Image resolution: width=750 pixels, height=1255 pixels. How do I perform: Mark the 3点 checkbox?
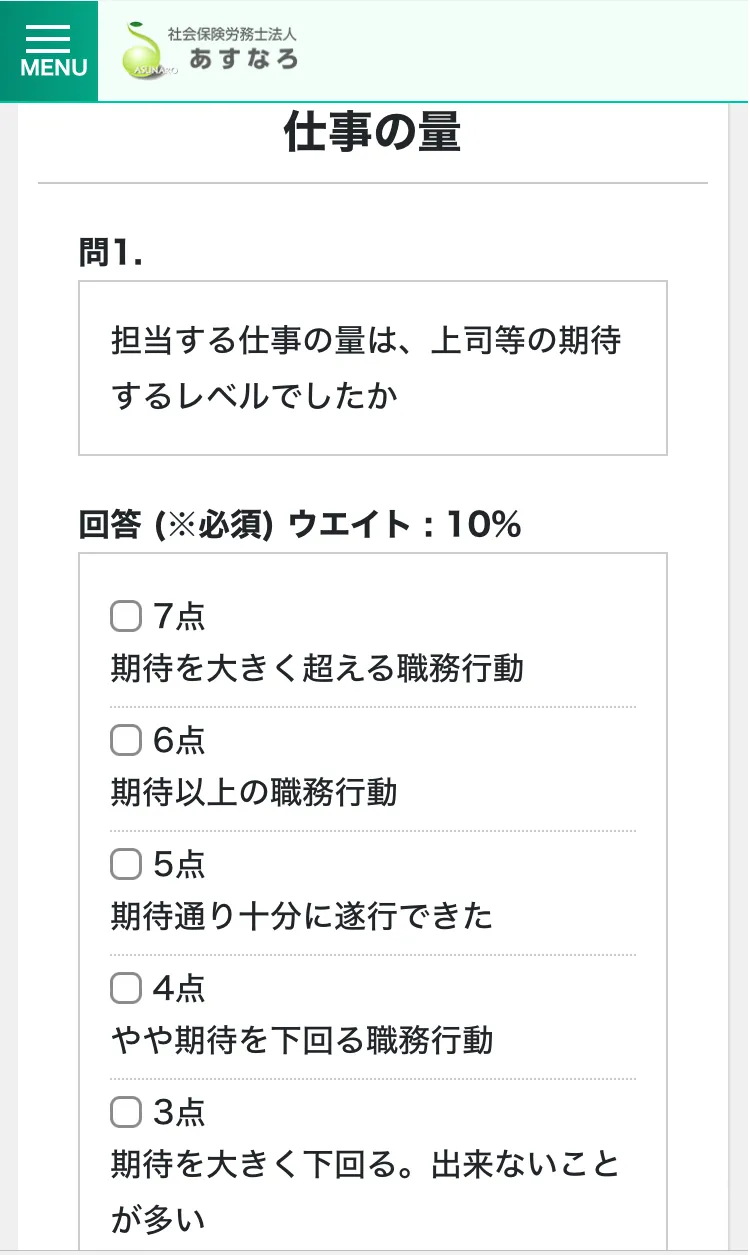pos(125,1112)
